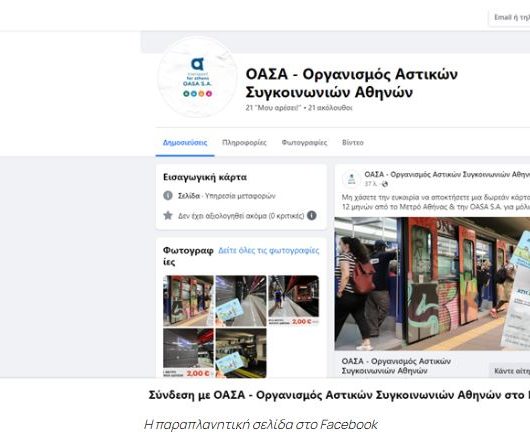
Task: Open the thumbnail of card over platform
Action: tap(241, 301)
